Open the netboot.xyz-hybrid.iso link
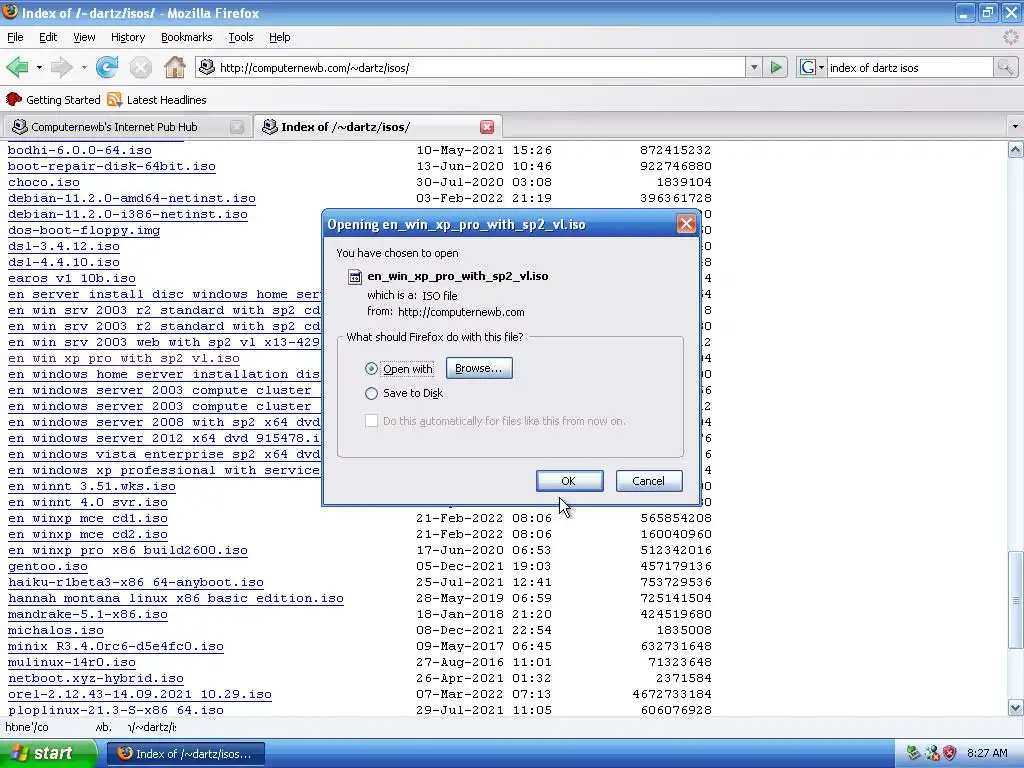Viewport: 1024px width, 768px height. [96, 678]
